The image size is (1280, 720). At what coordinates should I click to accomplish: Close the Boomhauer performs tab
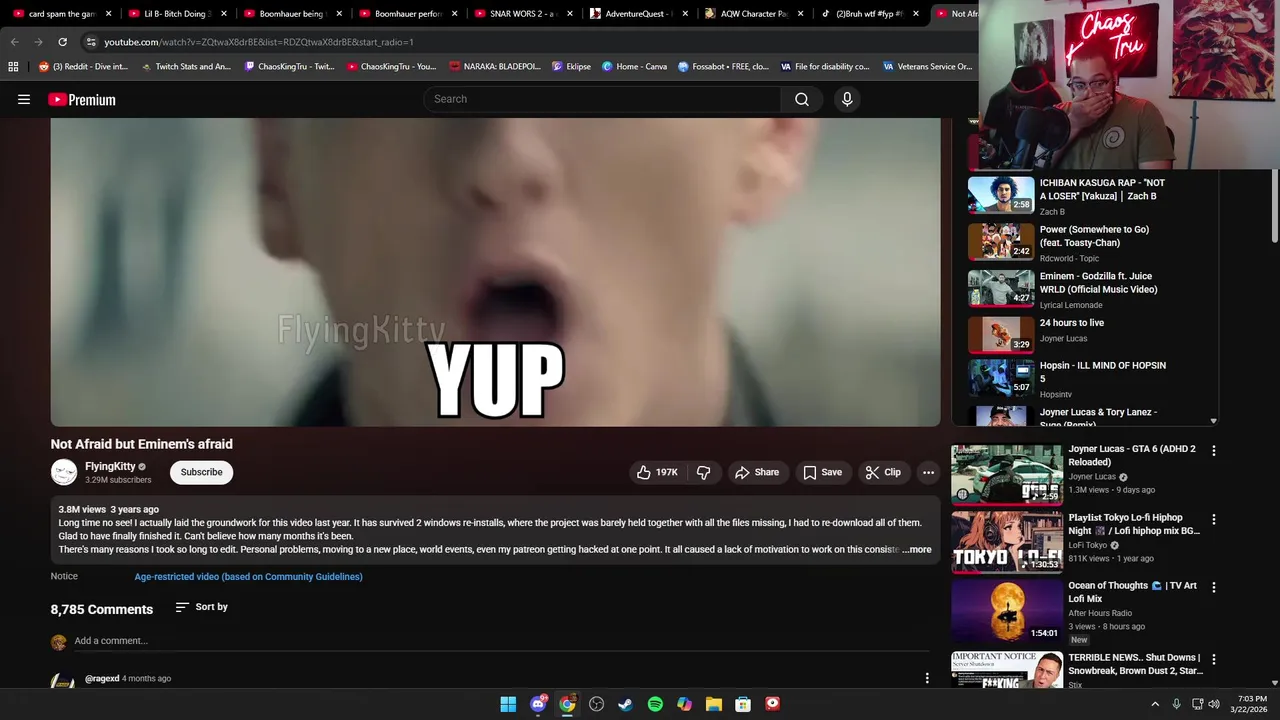[454, 14]
